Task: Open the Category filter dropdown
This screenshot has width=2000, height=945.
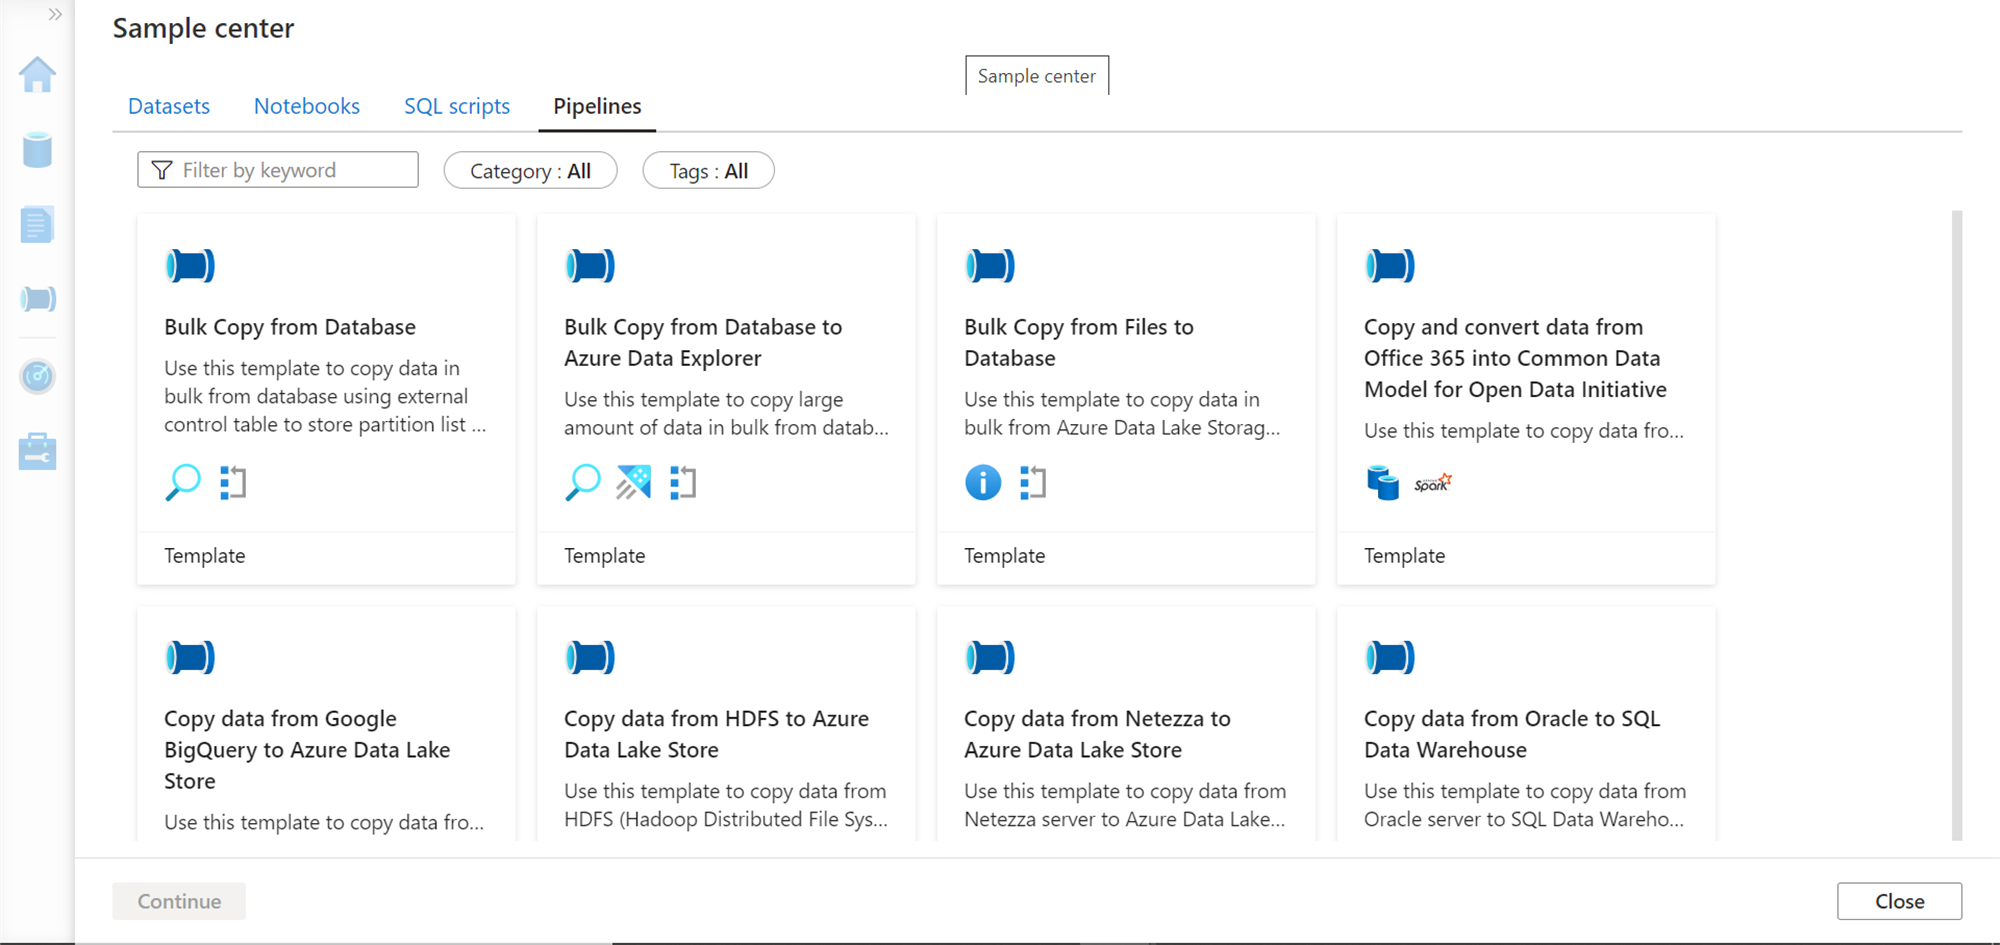Action: [530, 171]
